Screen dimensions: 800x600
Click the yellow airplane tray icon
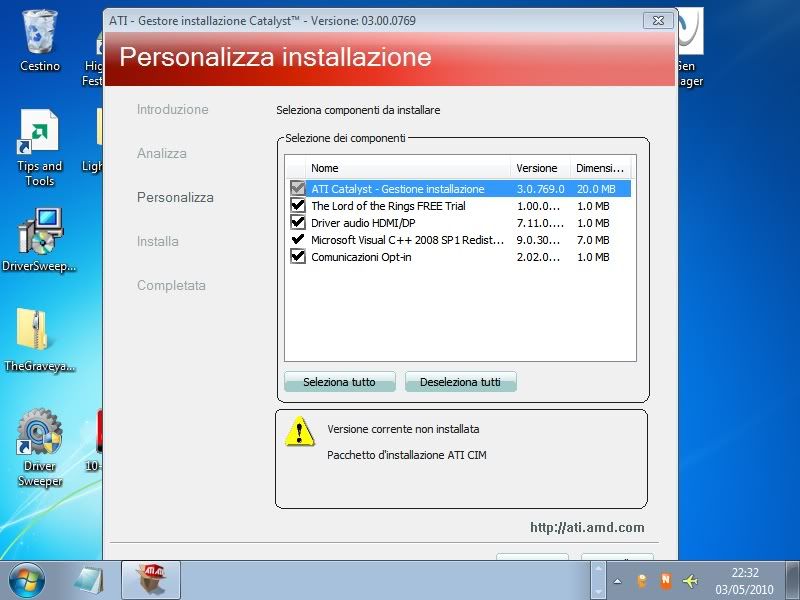click(x=690, y=581)
